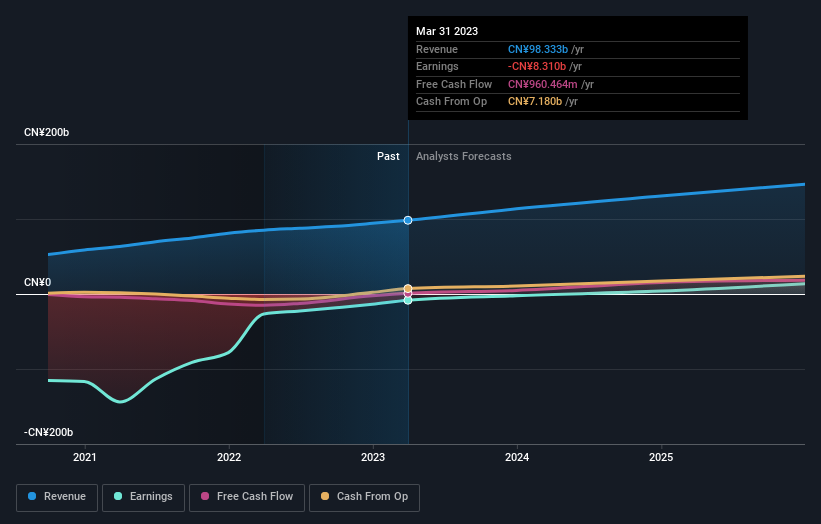The height and width of the screenshot is (524, 821).
Task: Click the Analysts Forecasts label
Action: click(x=463, y=157)
